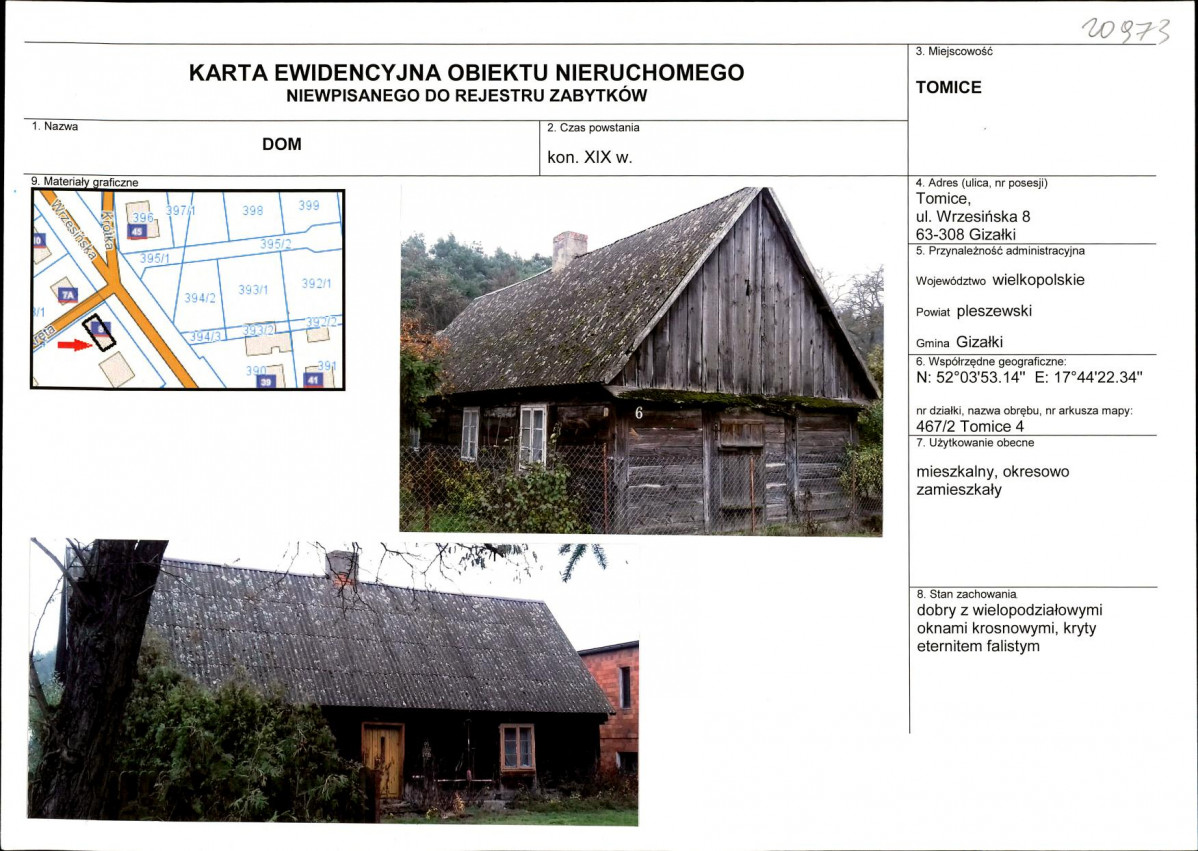Select the Powiat value 'pleszewski'
The width and height of the screenshot is (1198, 851).
click(994, 311)
